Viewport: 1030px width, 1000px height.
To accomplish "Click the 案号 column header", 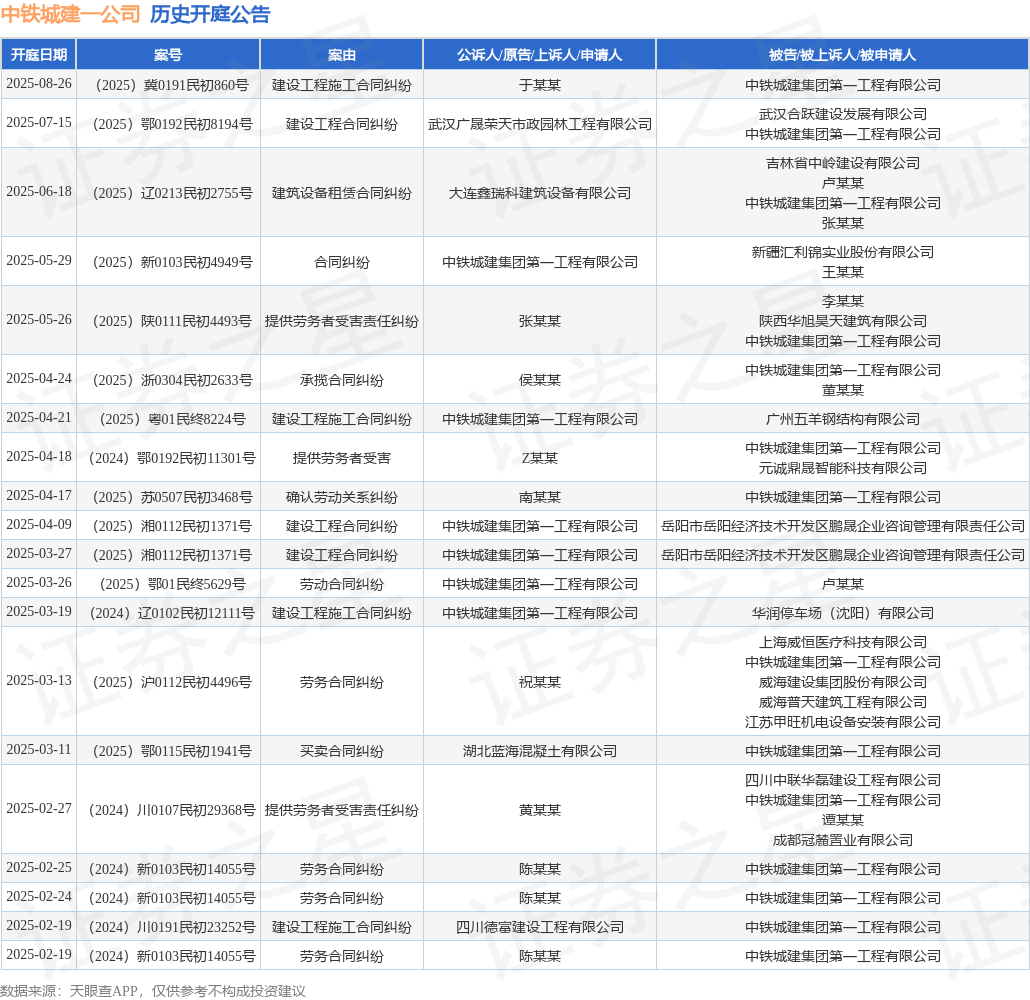I will 168,55.
